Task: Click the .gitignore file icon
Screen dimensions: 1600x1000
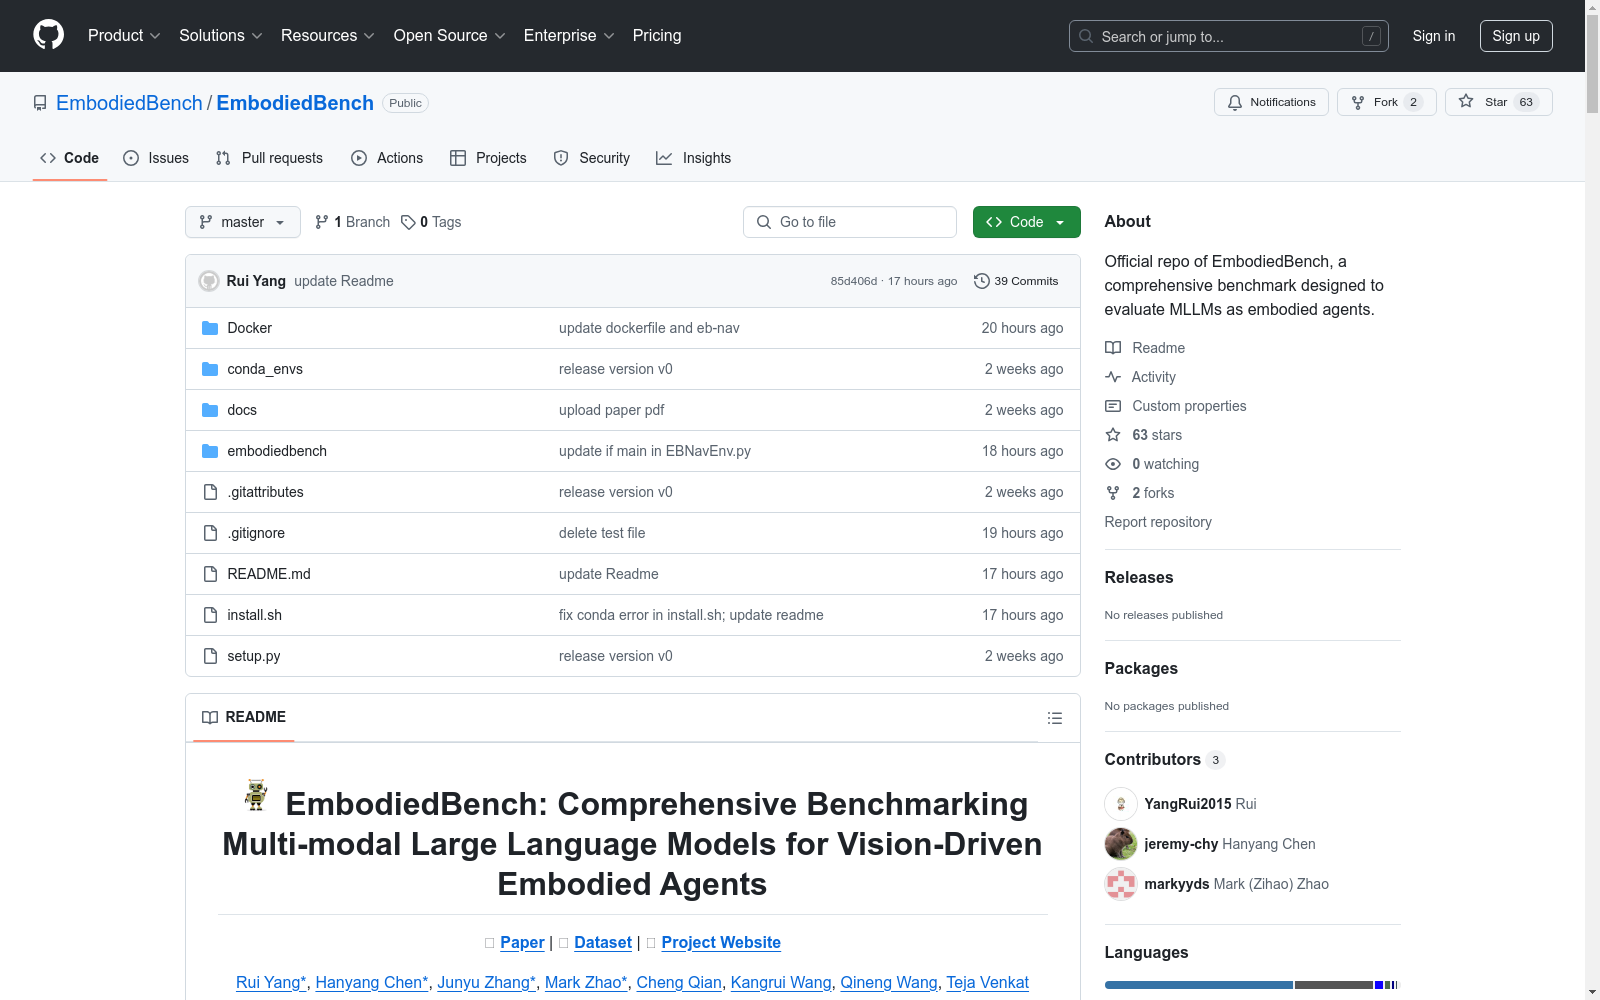Action: [210, 533]
